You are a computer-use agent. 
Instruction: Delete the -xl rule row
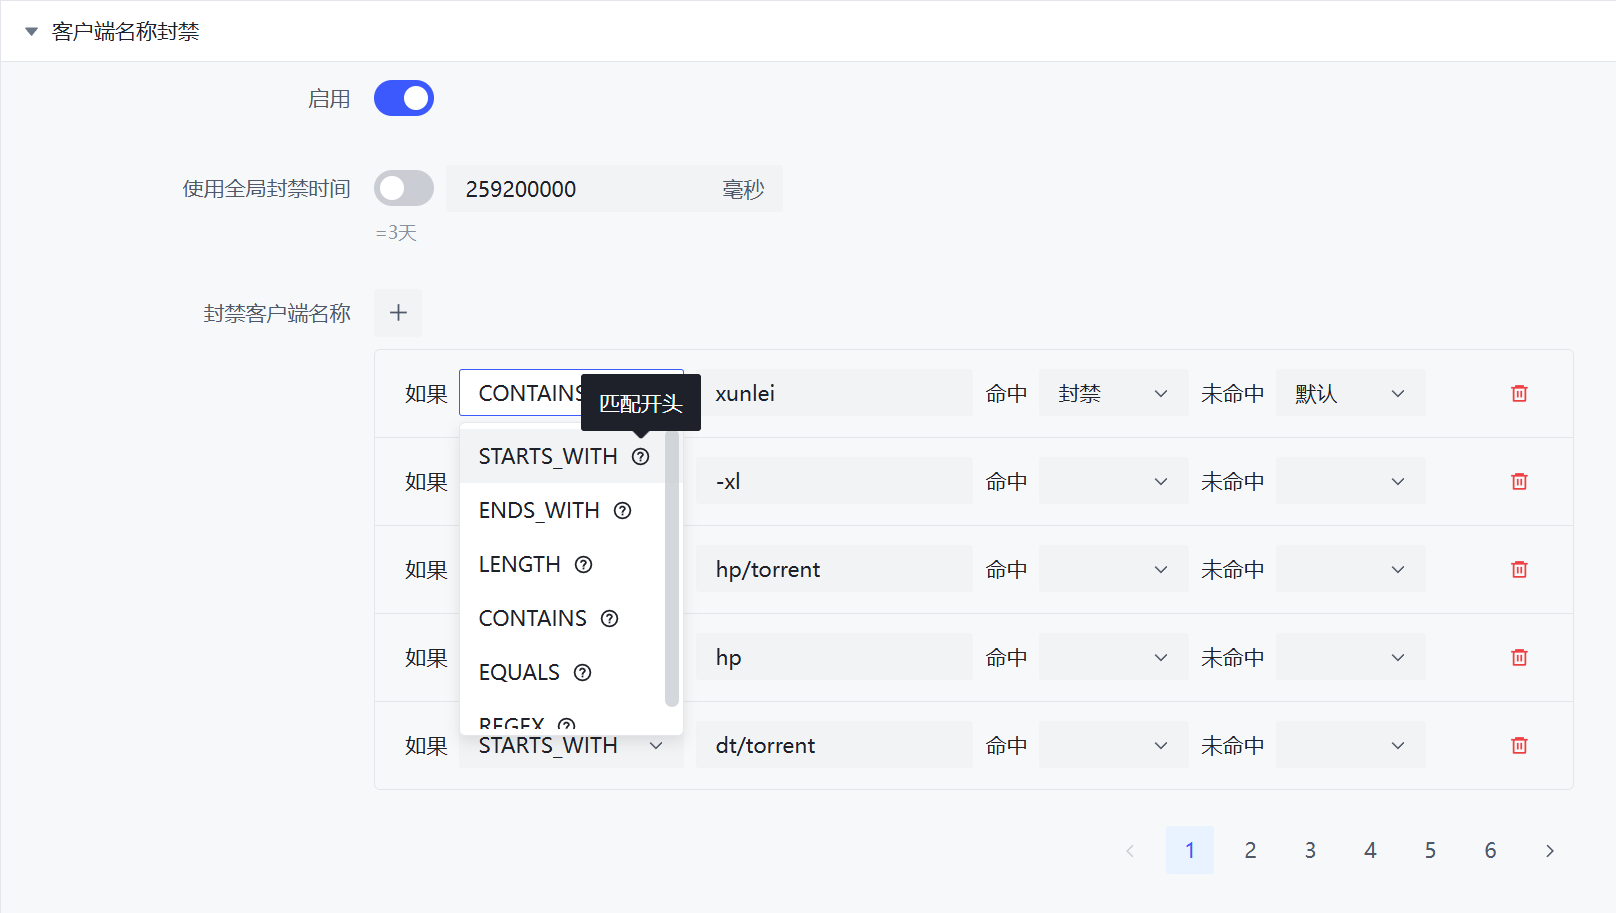1519,482
